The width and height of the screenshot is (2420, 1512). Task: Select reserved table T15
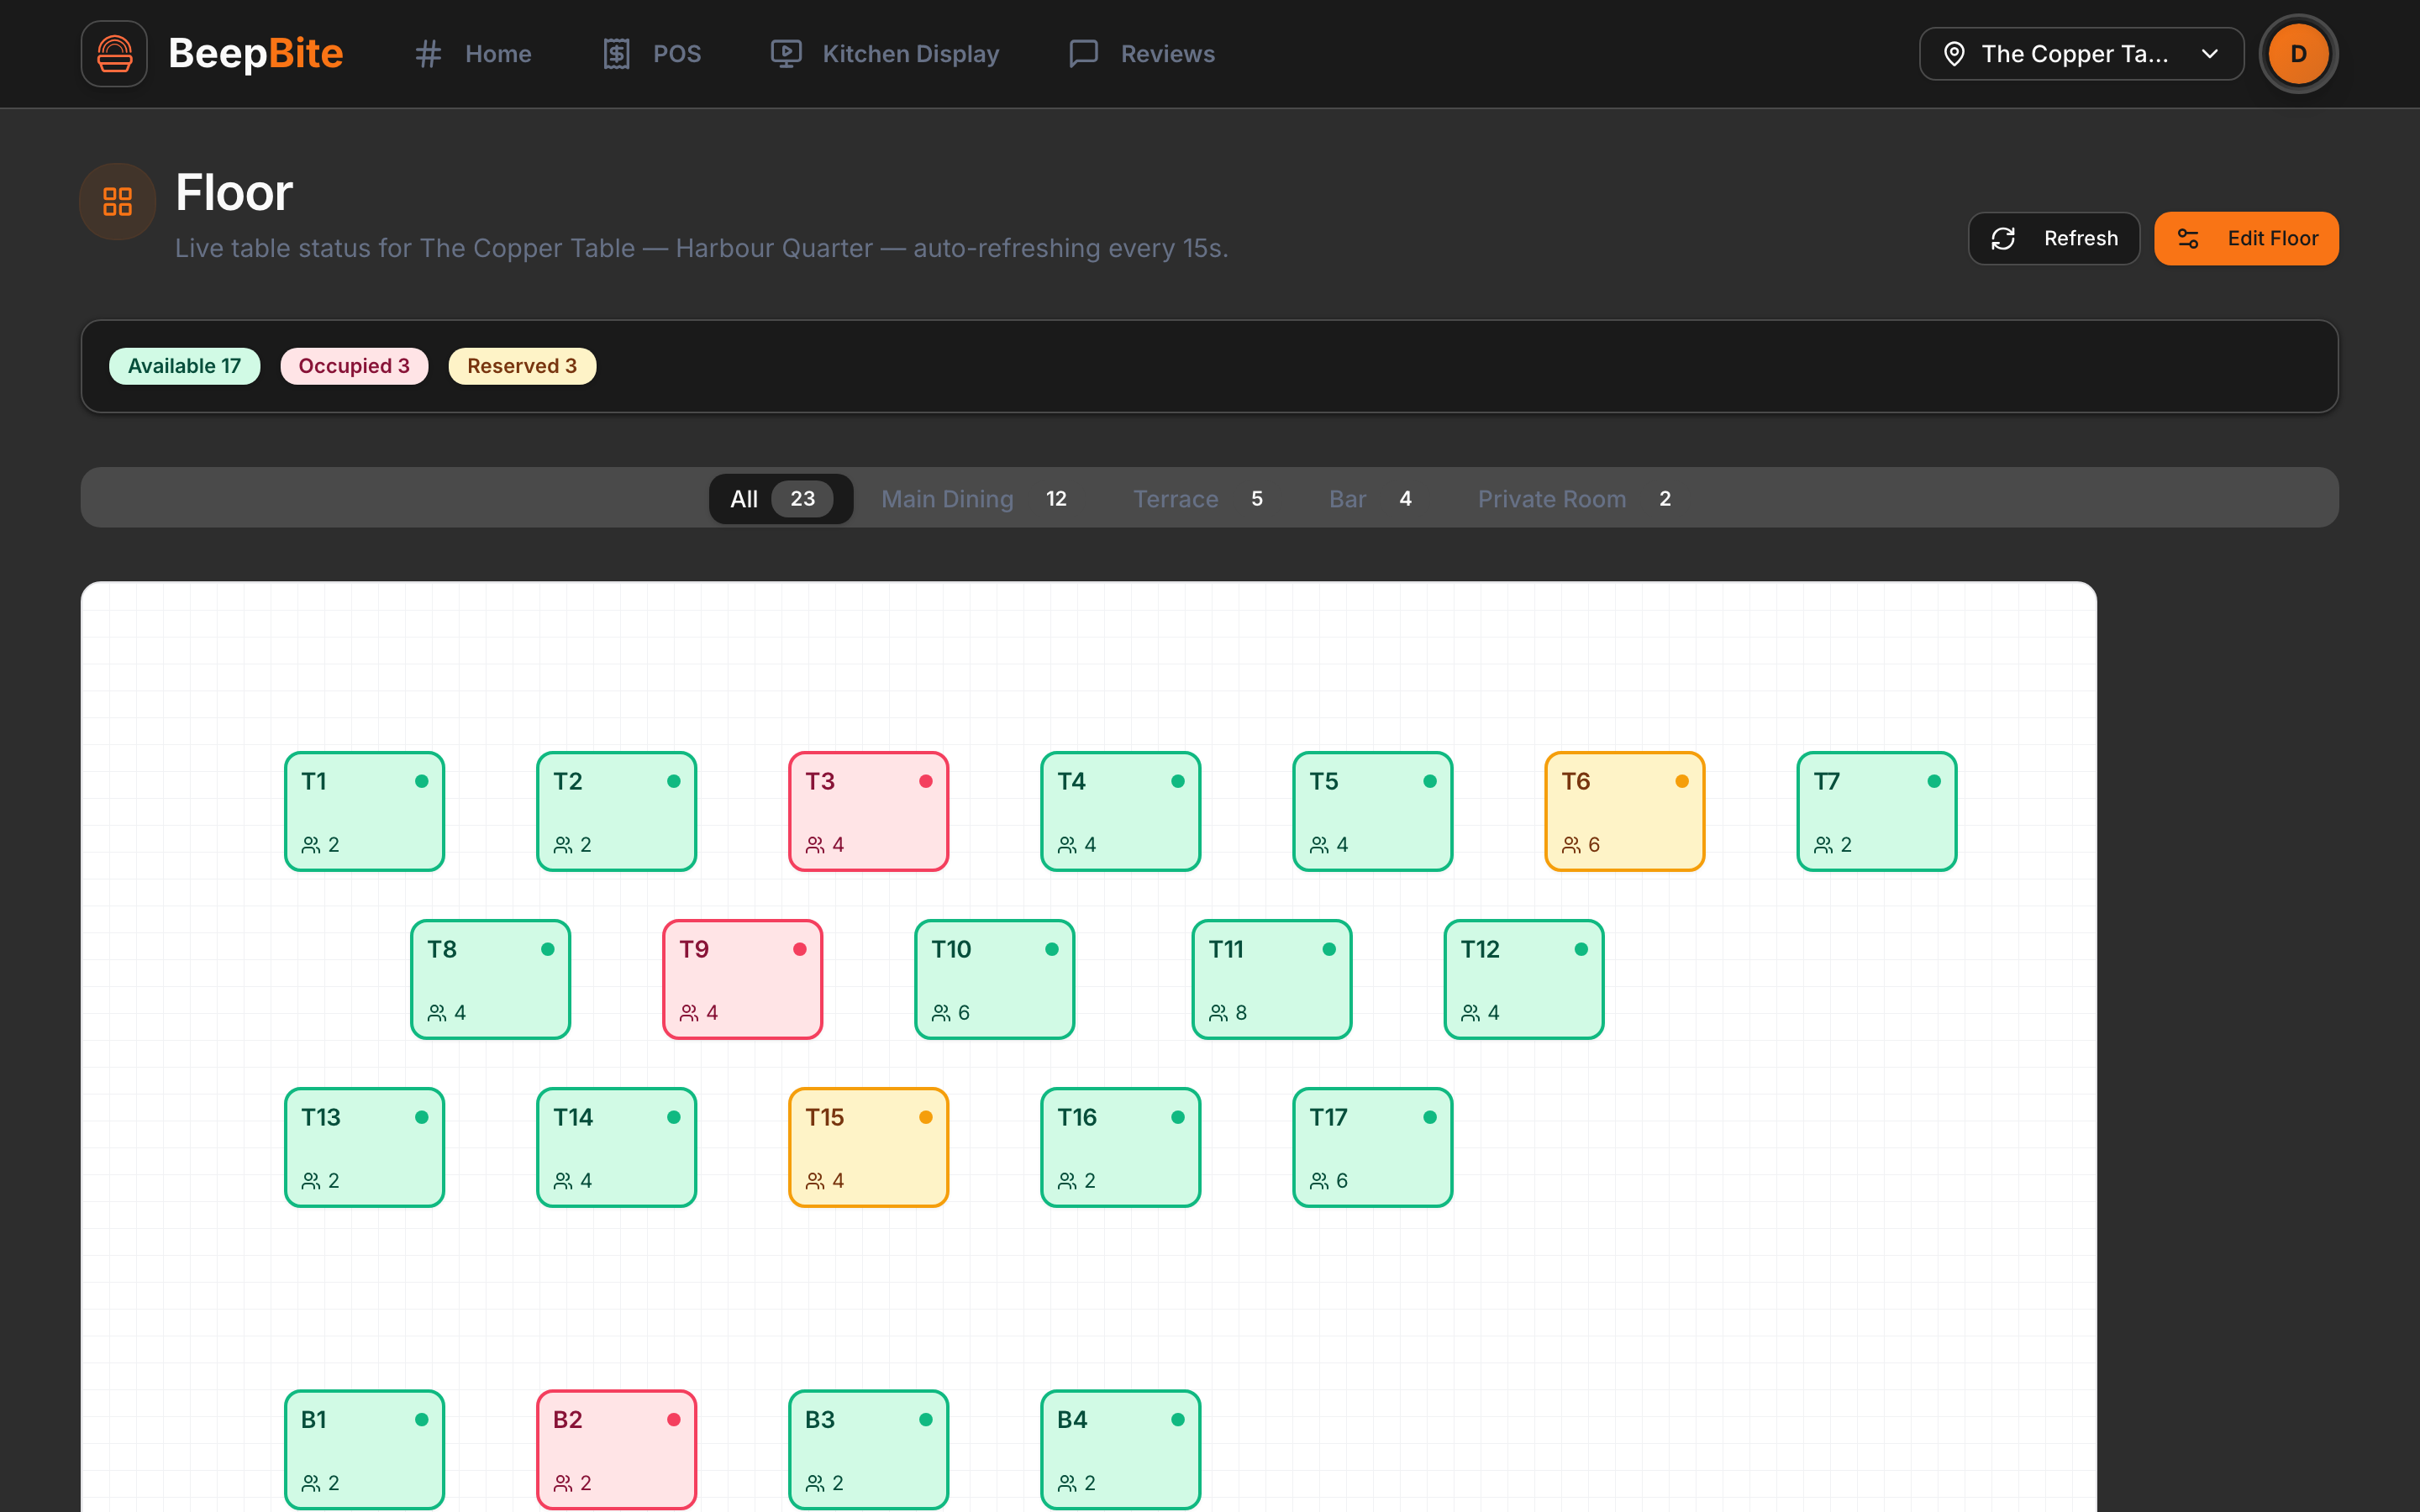868,1147
